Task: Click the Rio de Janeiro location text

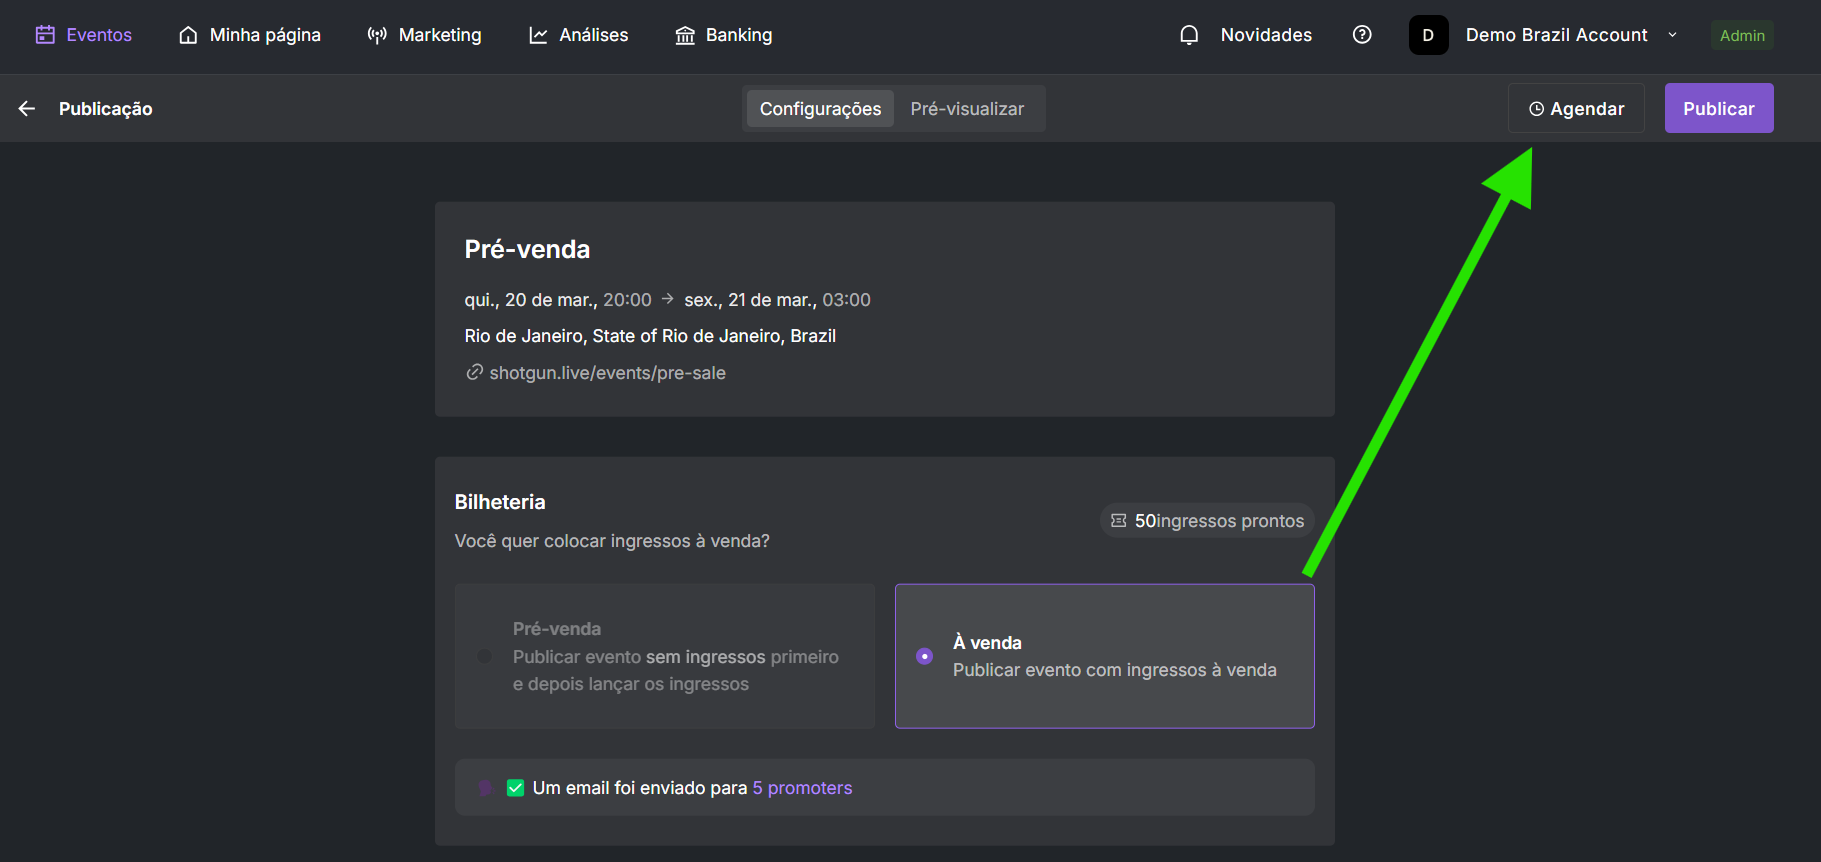Action: (650, 336)
